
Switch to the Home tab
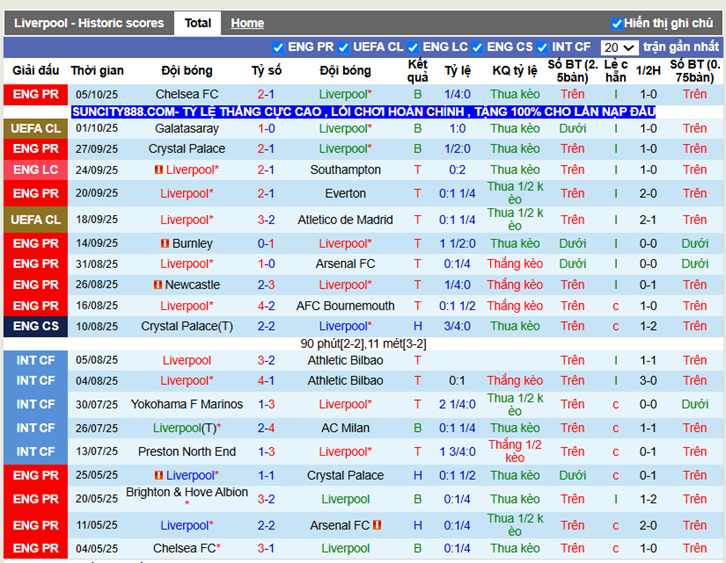point(247,23)
